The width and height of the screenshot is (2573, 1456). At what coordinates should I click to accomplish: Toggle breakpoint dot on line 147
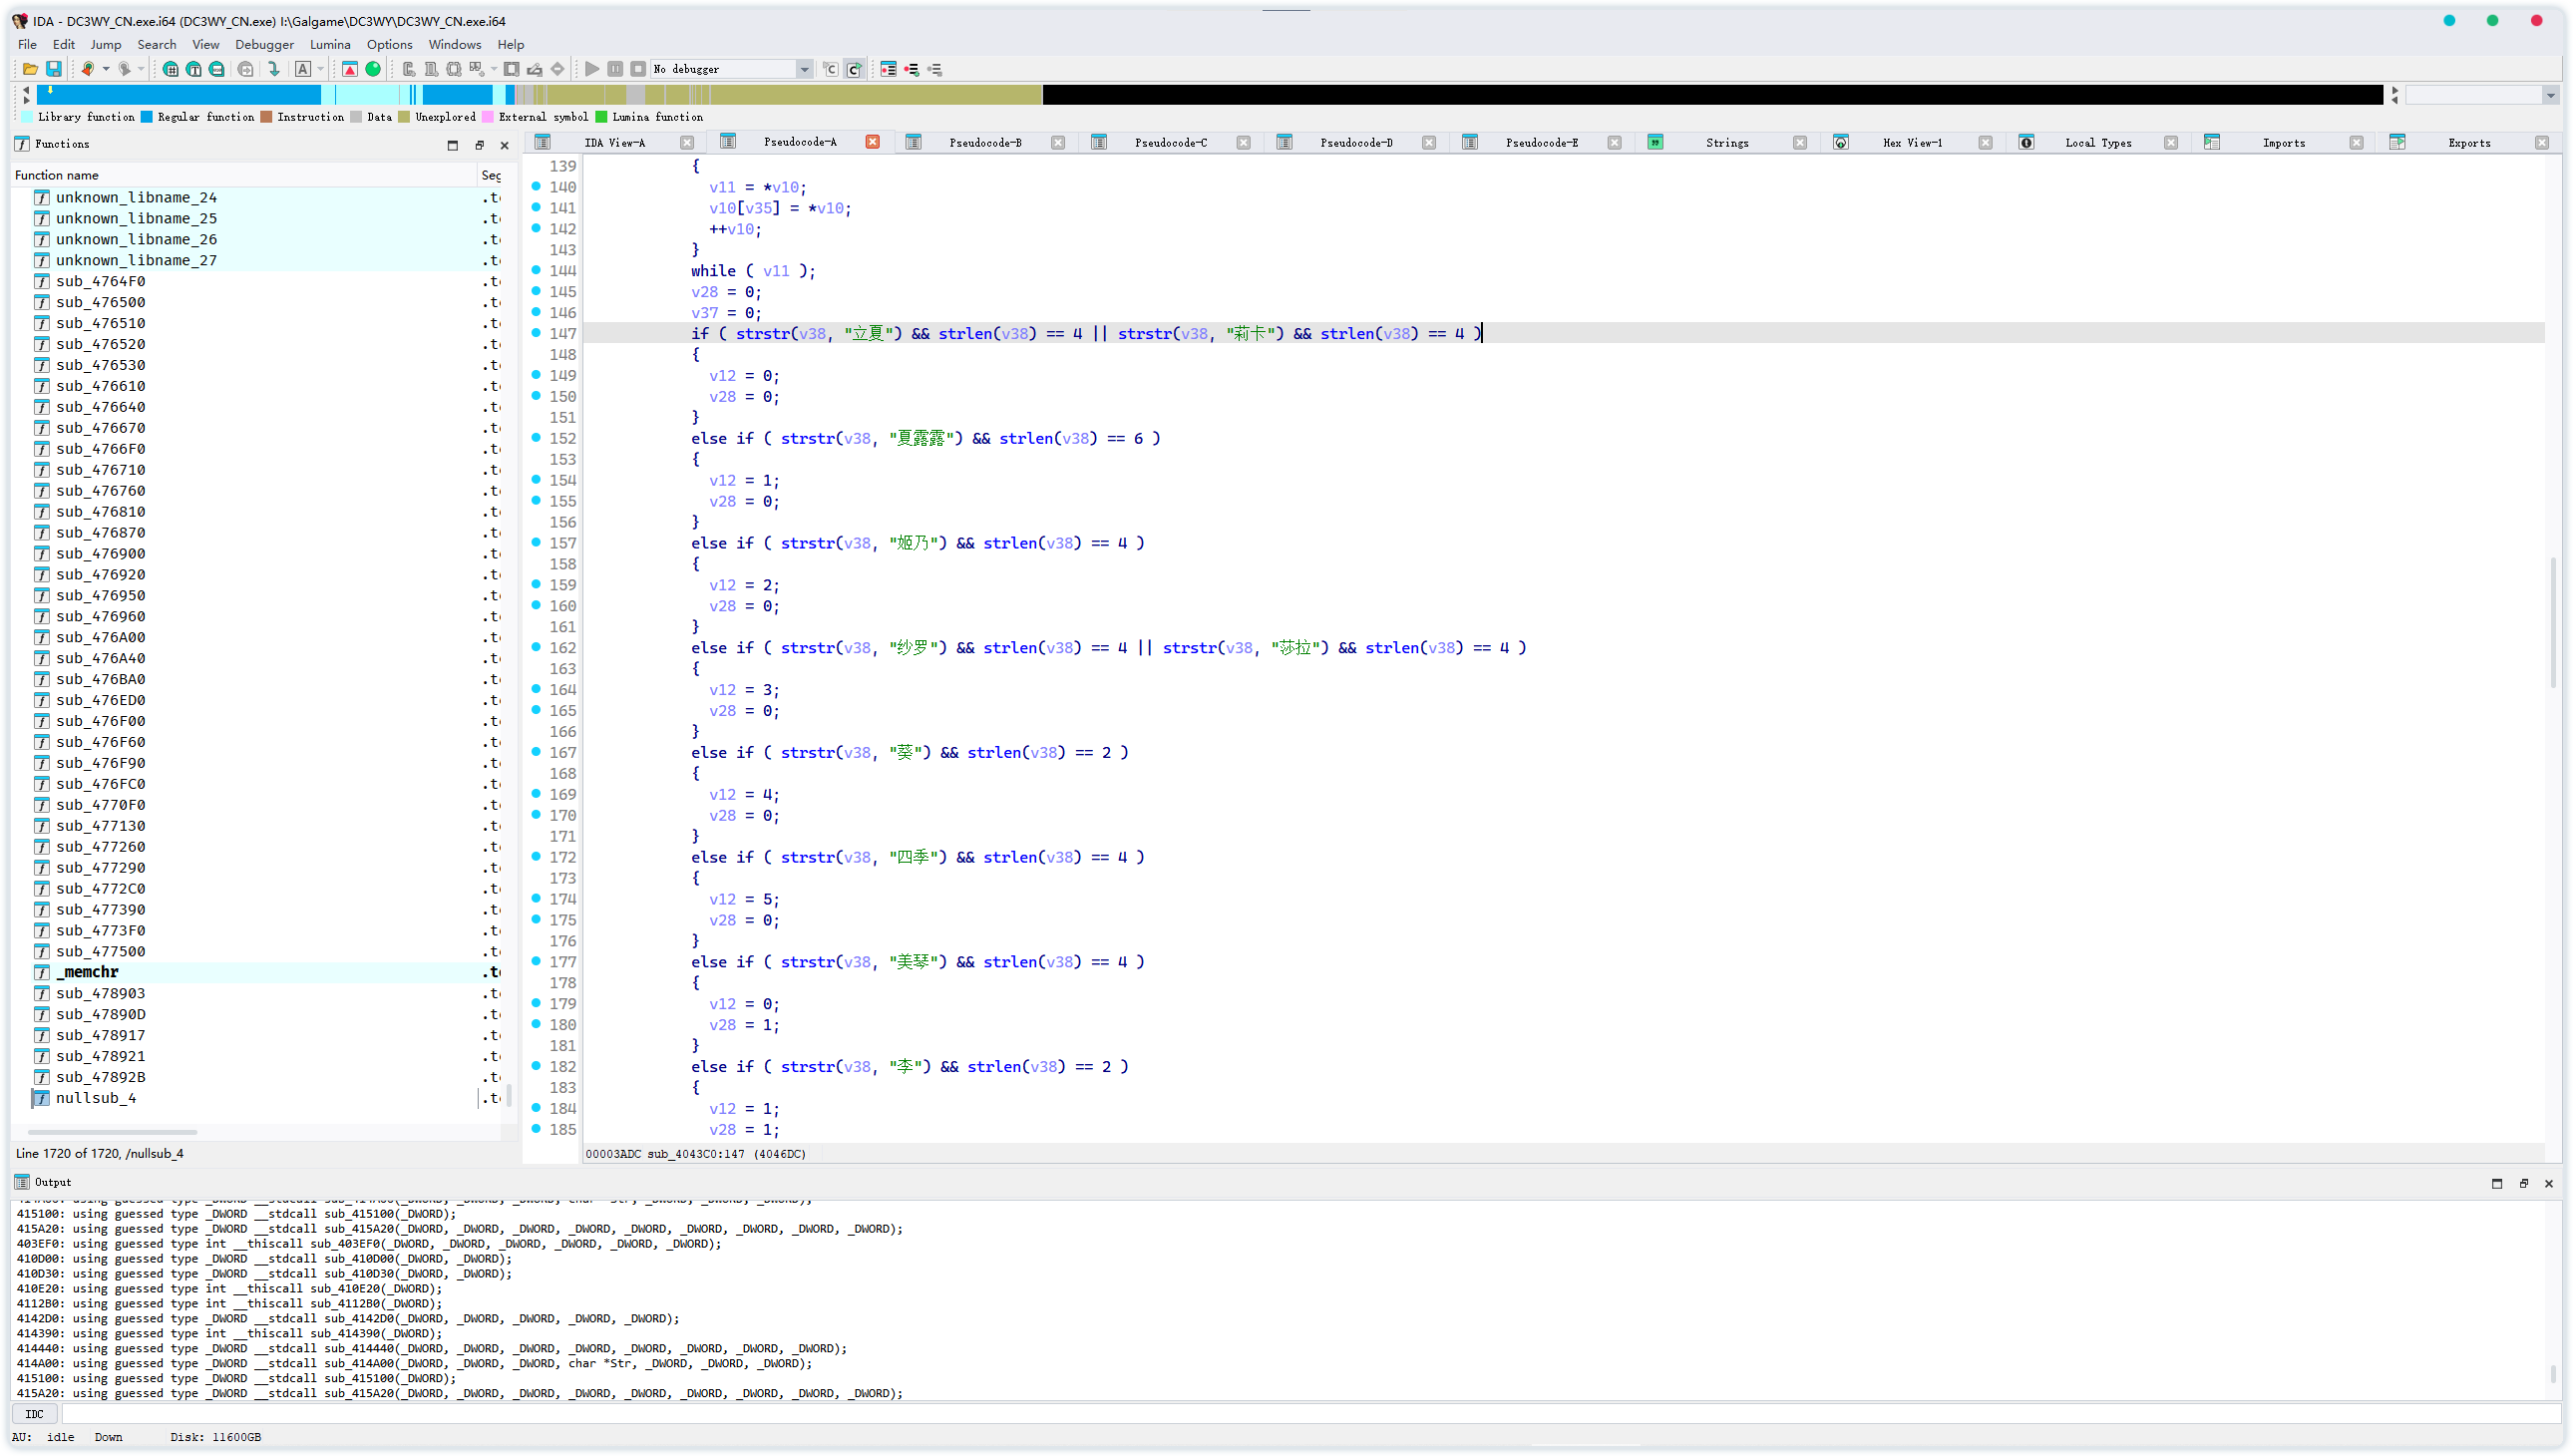(537, 333)
